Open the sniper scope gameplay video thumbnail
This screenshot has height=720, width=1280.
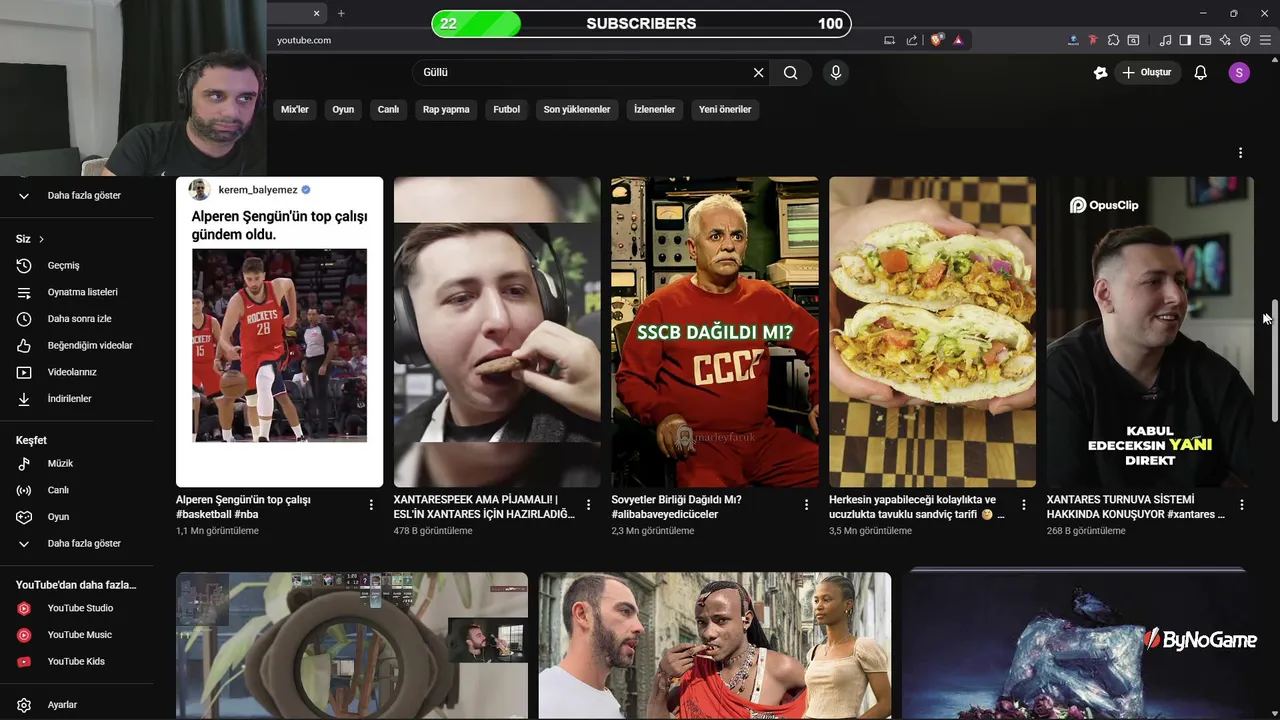point(352,645)
